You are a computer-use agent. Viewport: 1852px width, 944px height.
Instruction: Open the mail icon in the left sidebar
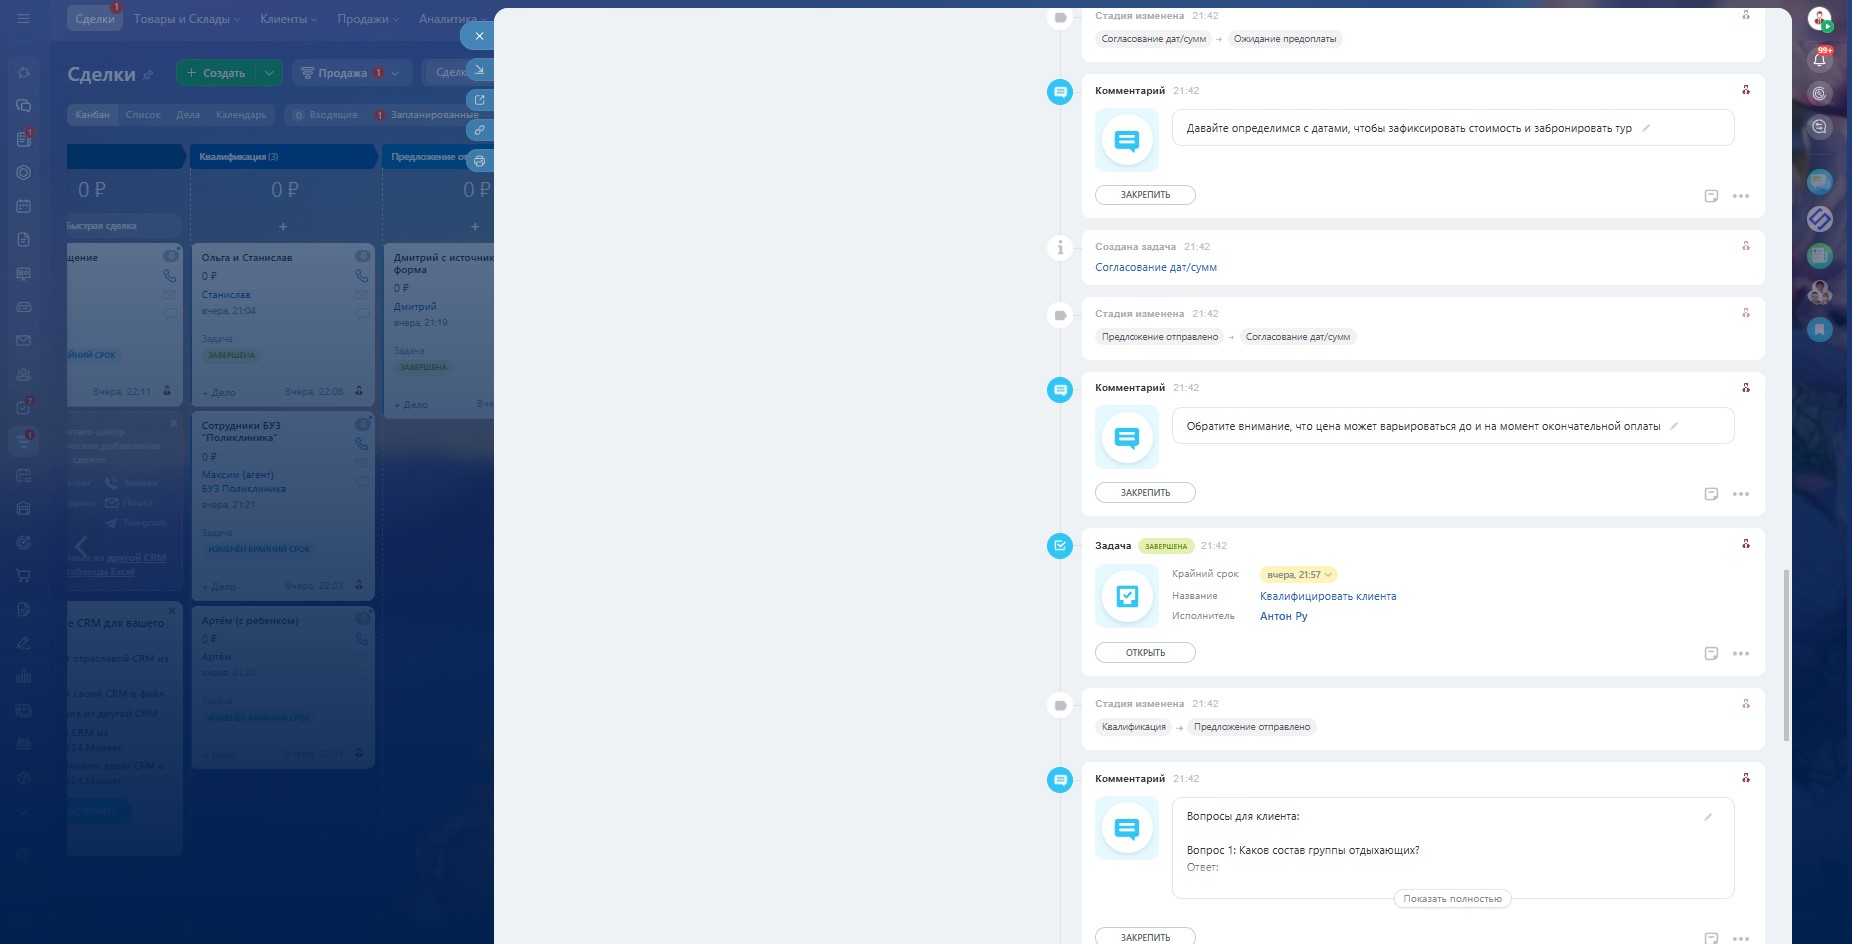(x=24, y=340)
